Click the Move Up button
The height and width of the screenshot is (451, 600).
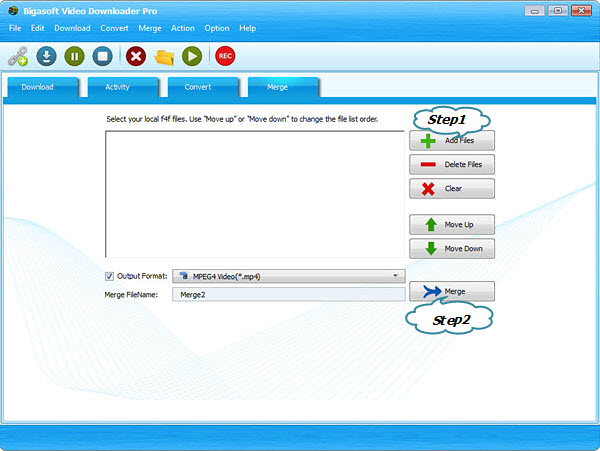point(452,225)
